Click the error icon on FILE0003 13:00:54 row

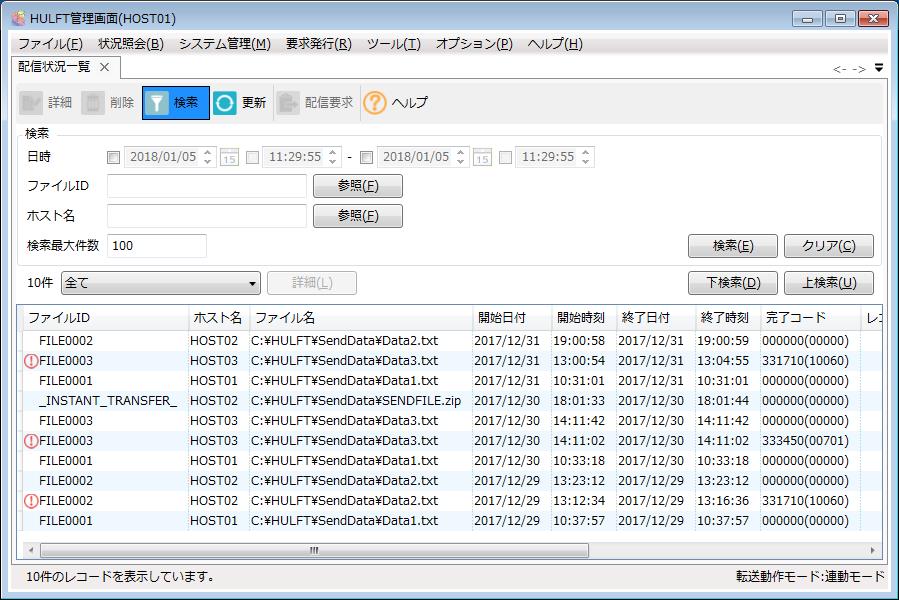[x=31, y=361]
